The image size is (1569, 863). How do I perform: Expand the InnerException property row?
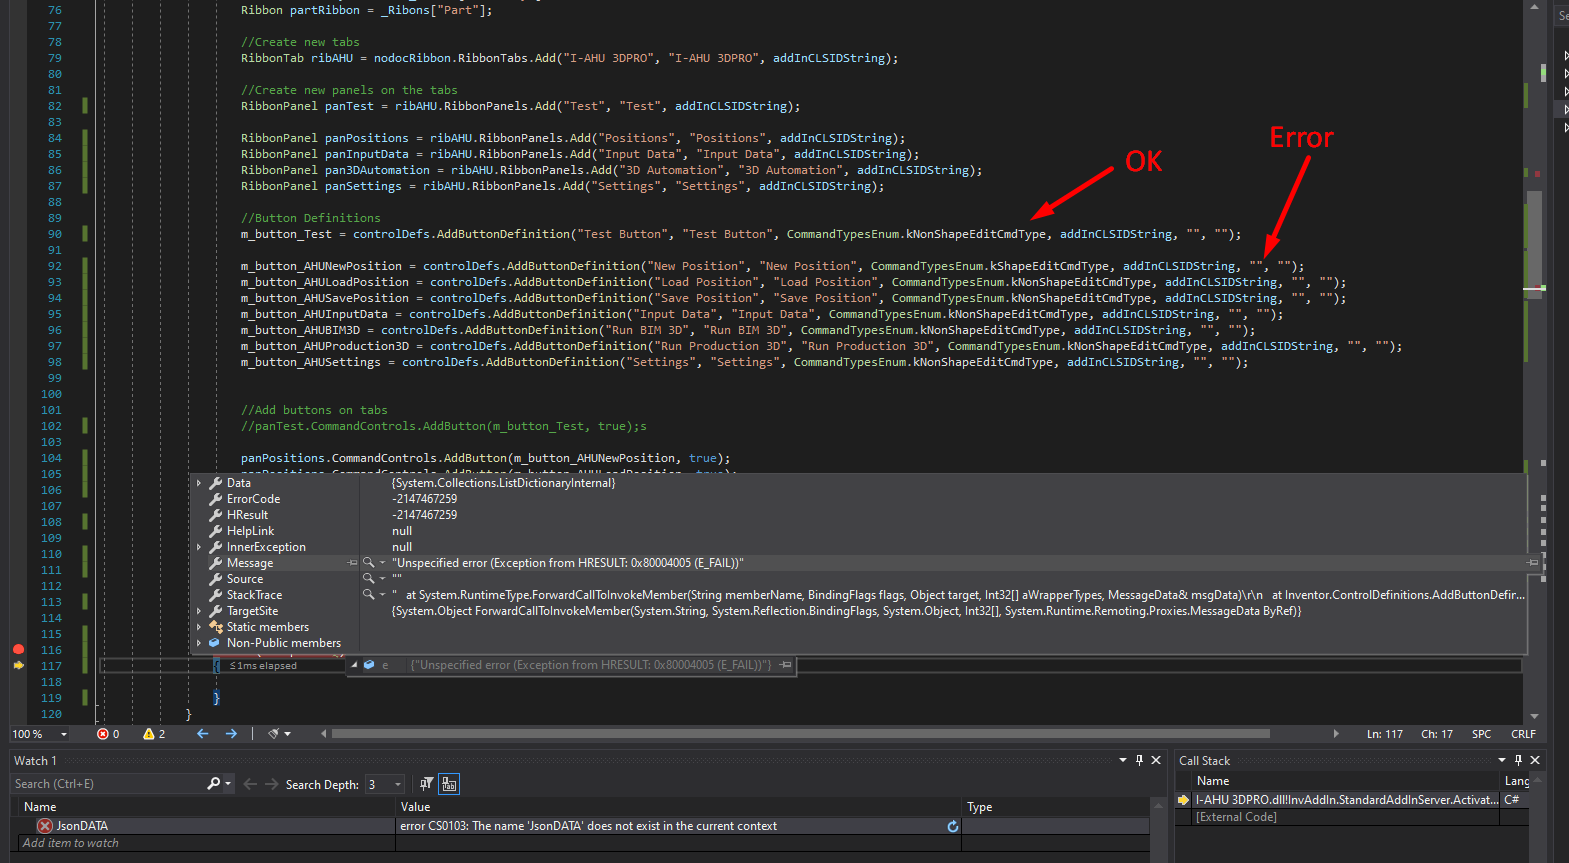pyautogui.click(x=199, y=547)
